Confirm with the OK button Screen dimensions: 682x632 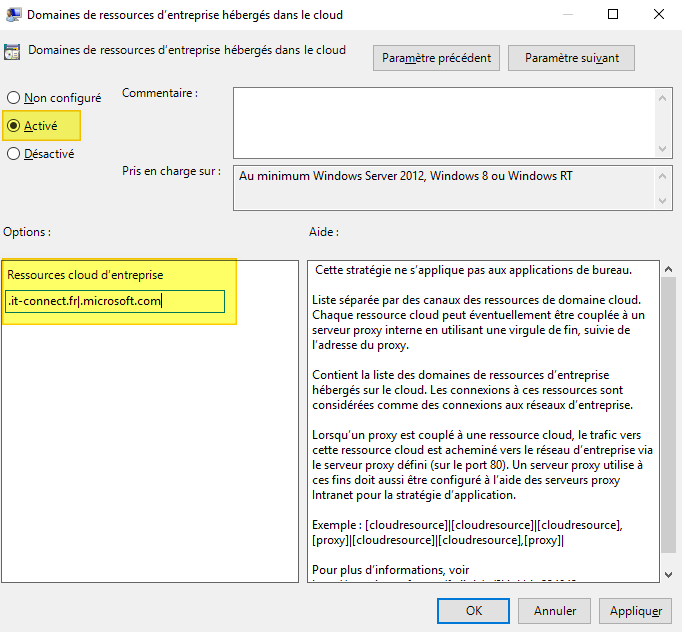point(473,610)
